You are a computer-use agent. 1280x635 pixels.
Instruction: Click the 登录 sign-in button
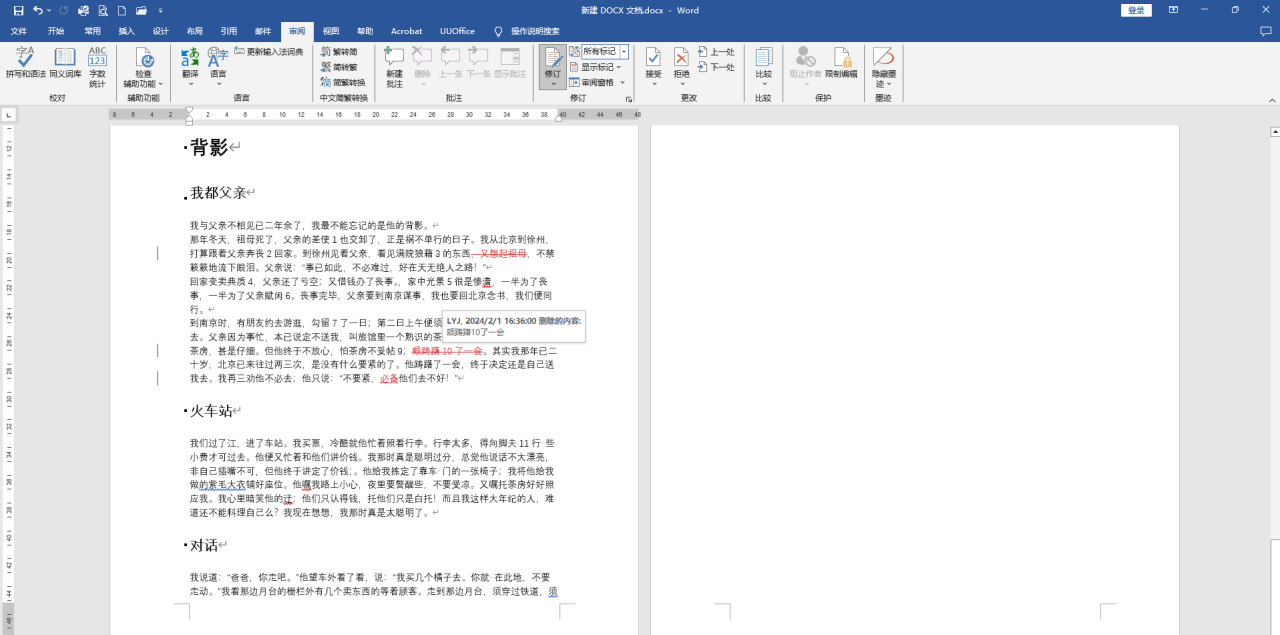[1136, 10]
